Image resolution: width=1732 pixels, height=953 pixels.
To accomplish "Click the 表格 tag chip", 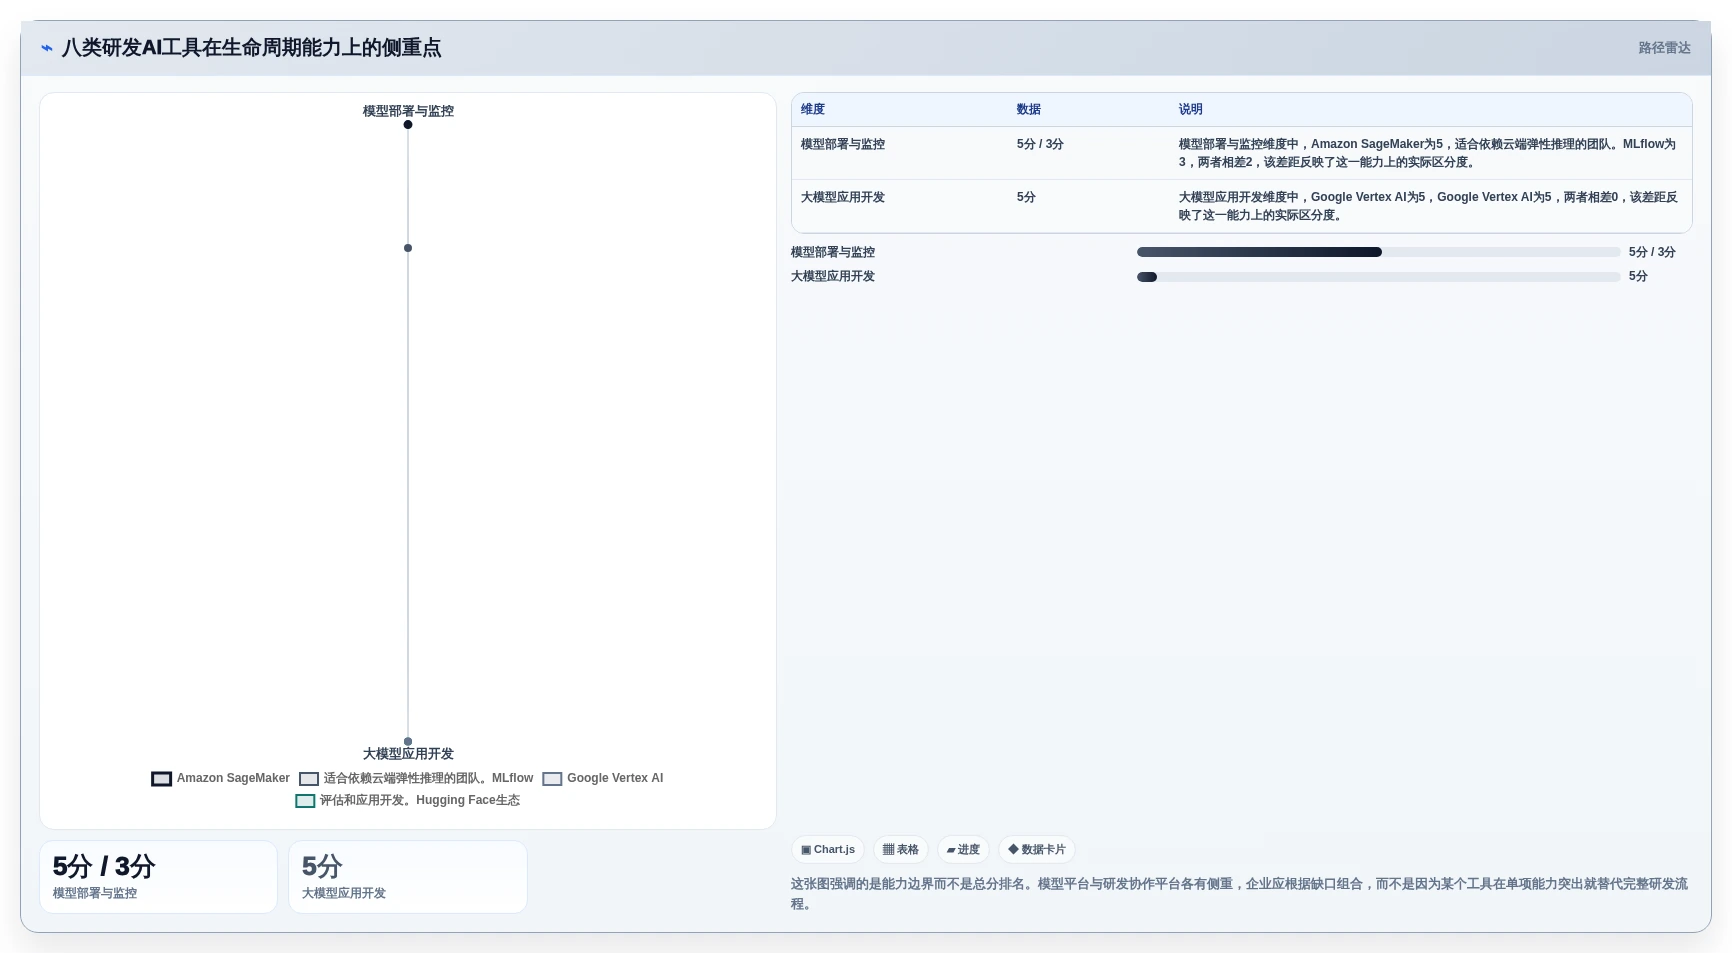I will point(901,850).
